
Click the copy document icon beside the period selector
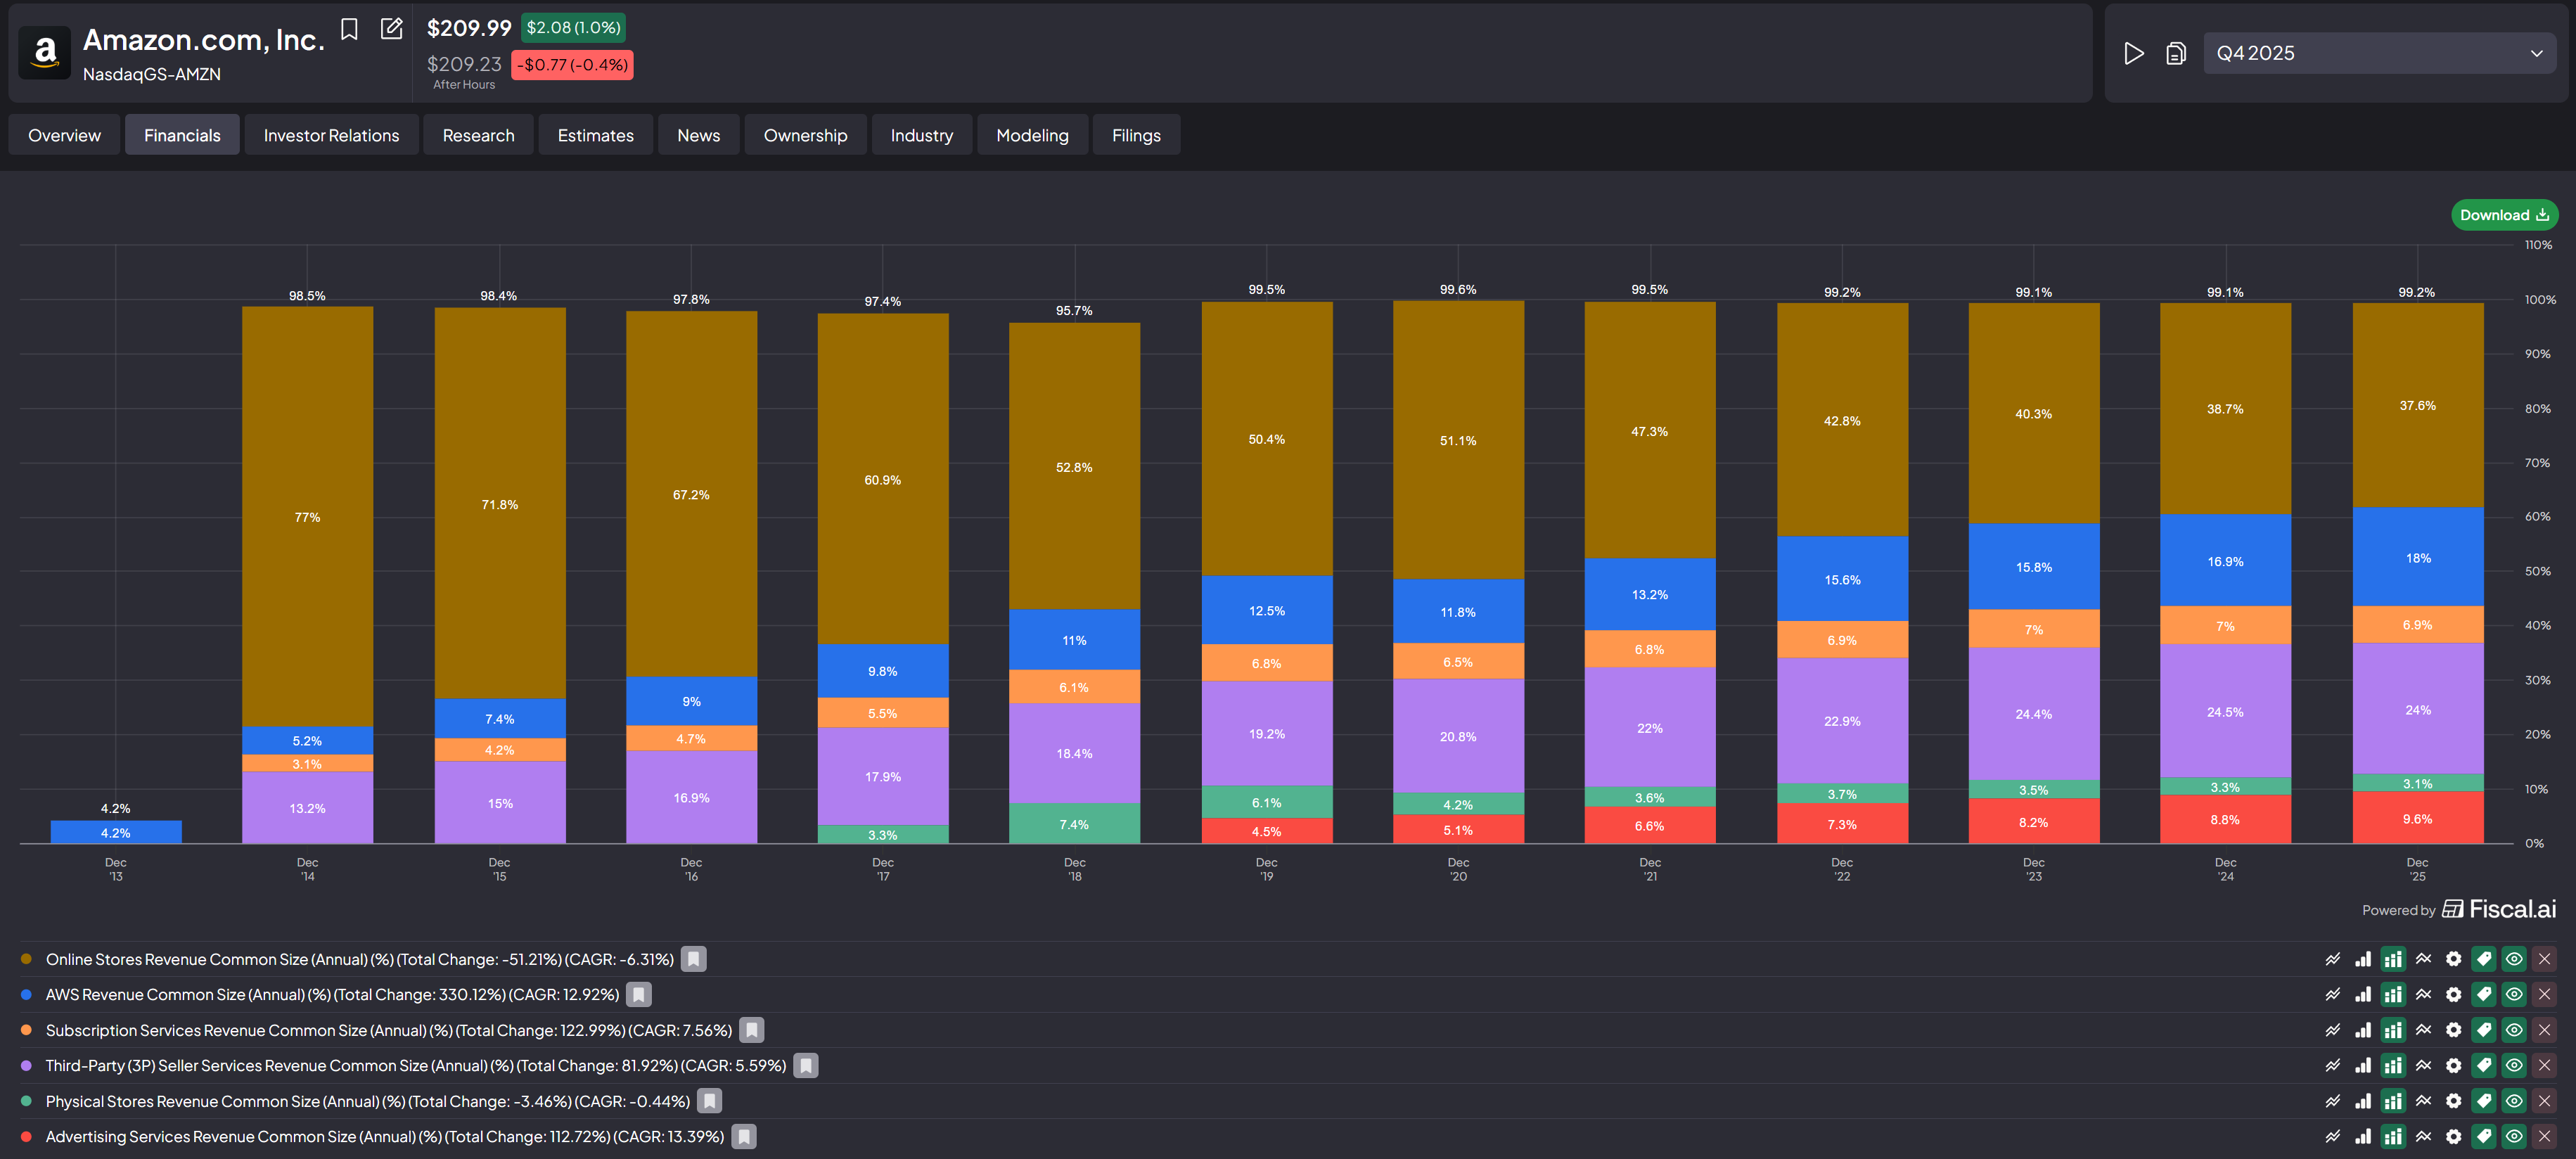click(2175, 53)
